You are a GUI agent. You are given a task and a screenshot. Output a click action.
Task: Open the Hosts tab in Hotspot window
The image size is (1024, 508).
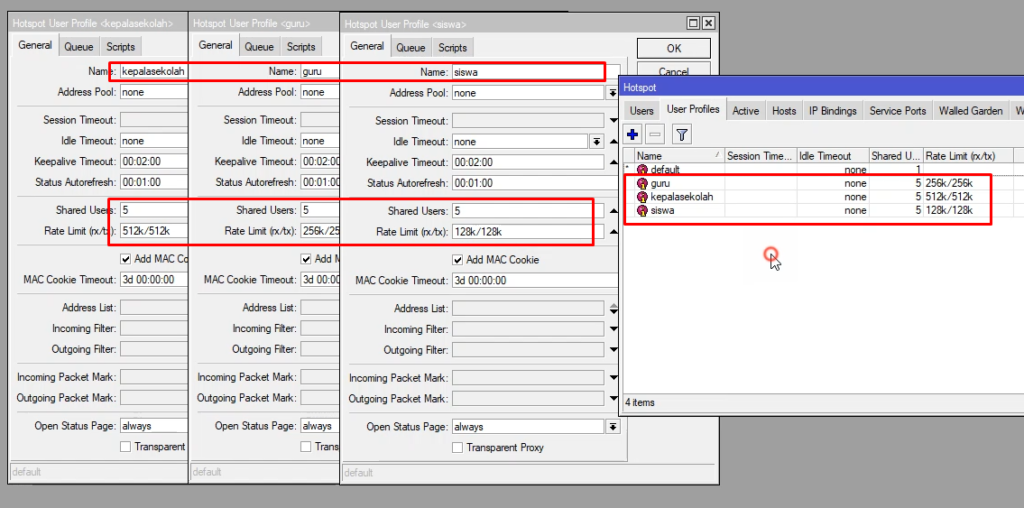coord(784,111)
